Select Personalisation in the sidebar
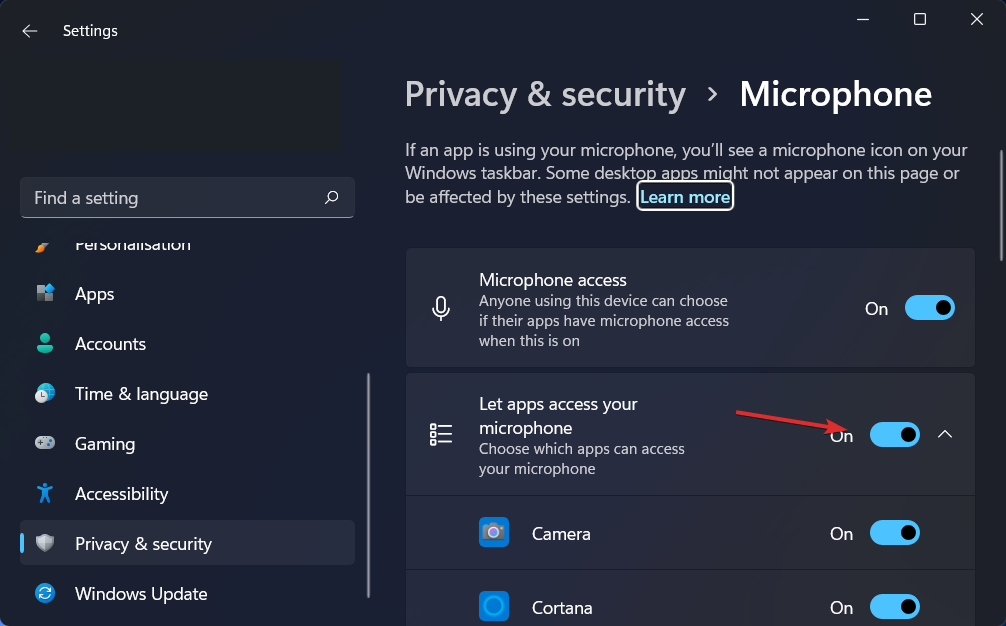Viewport: 1006px width, 626px height. [132, 243]
